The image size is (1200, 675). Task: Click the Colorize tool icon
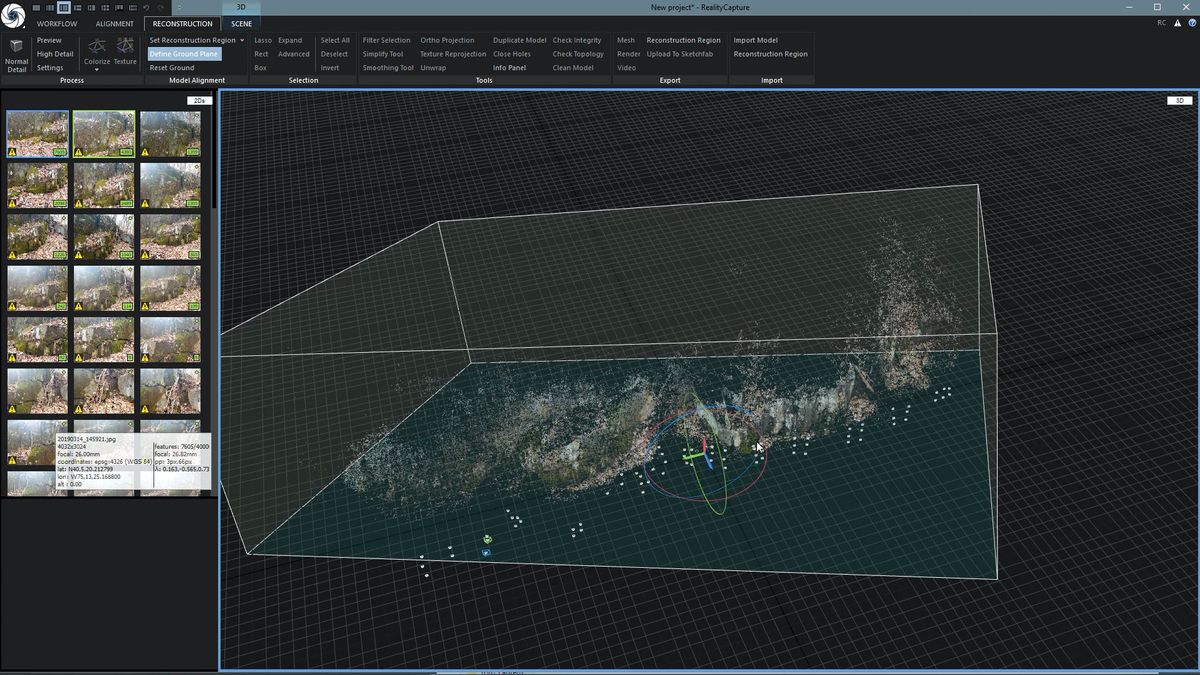(96, 47)
